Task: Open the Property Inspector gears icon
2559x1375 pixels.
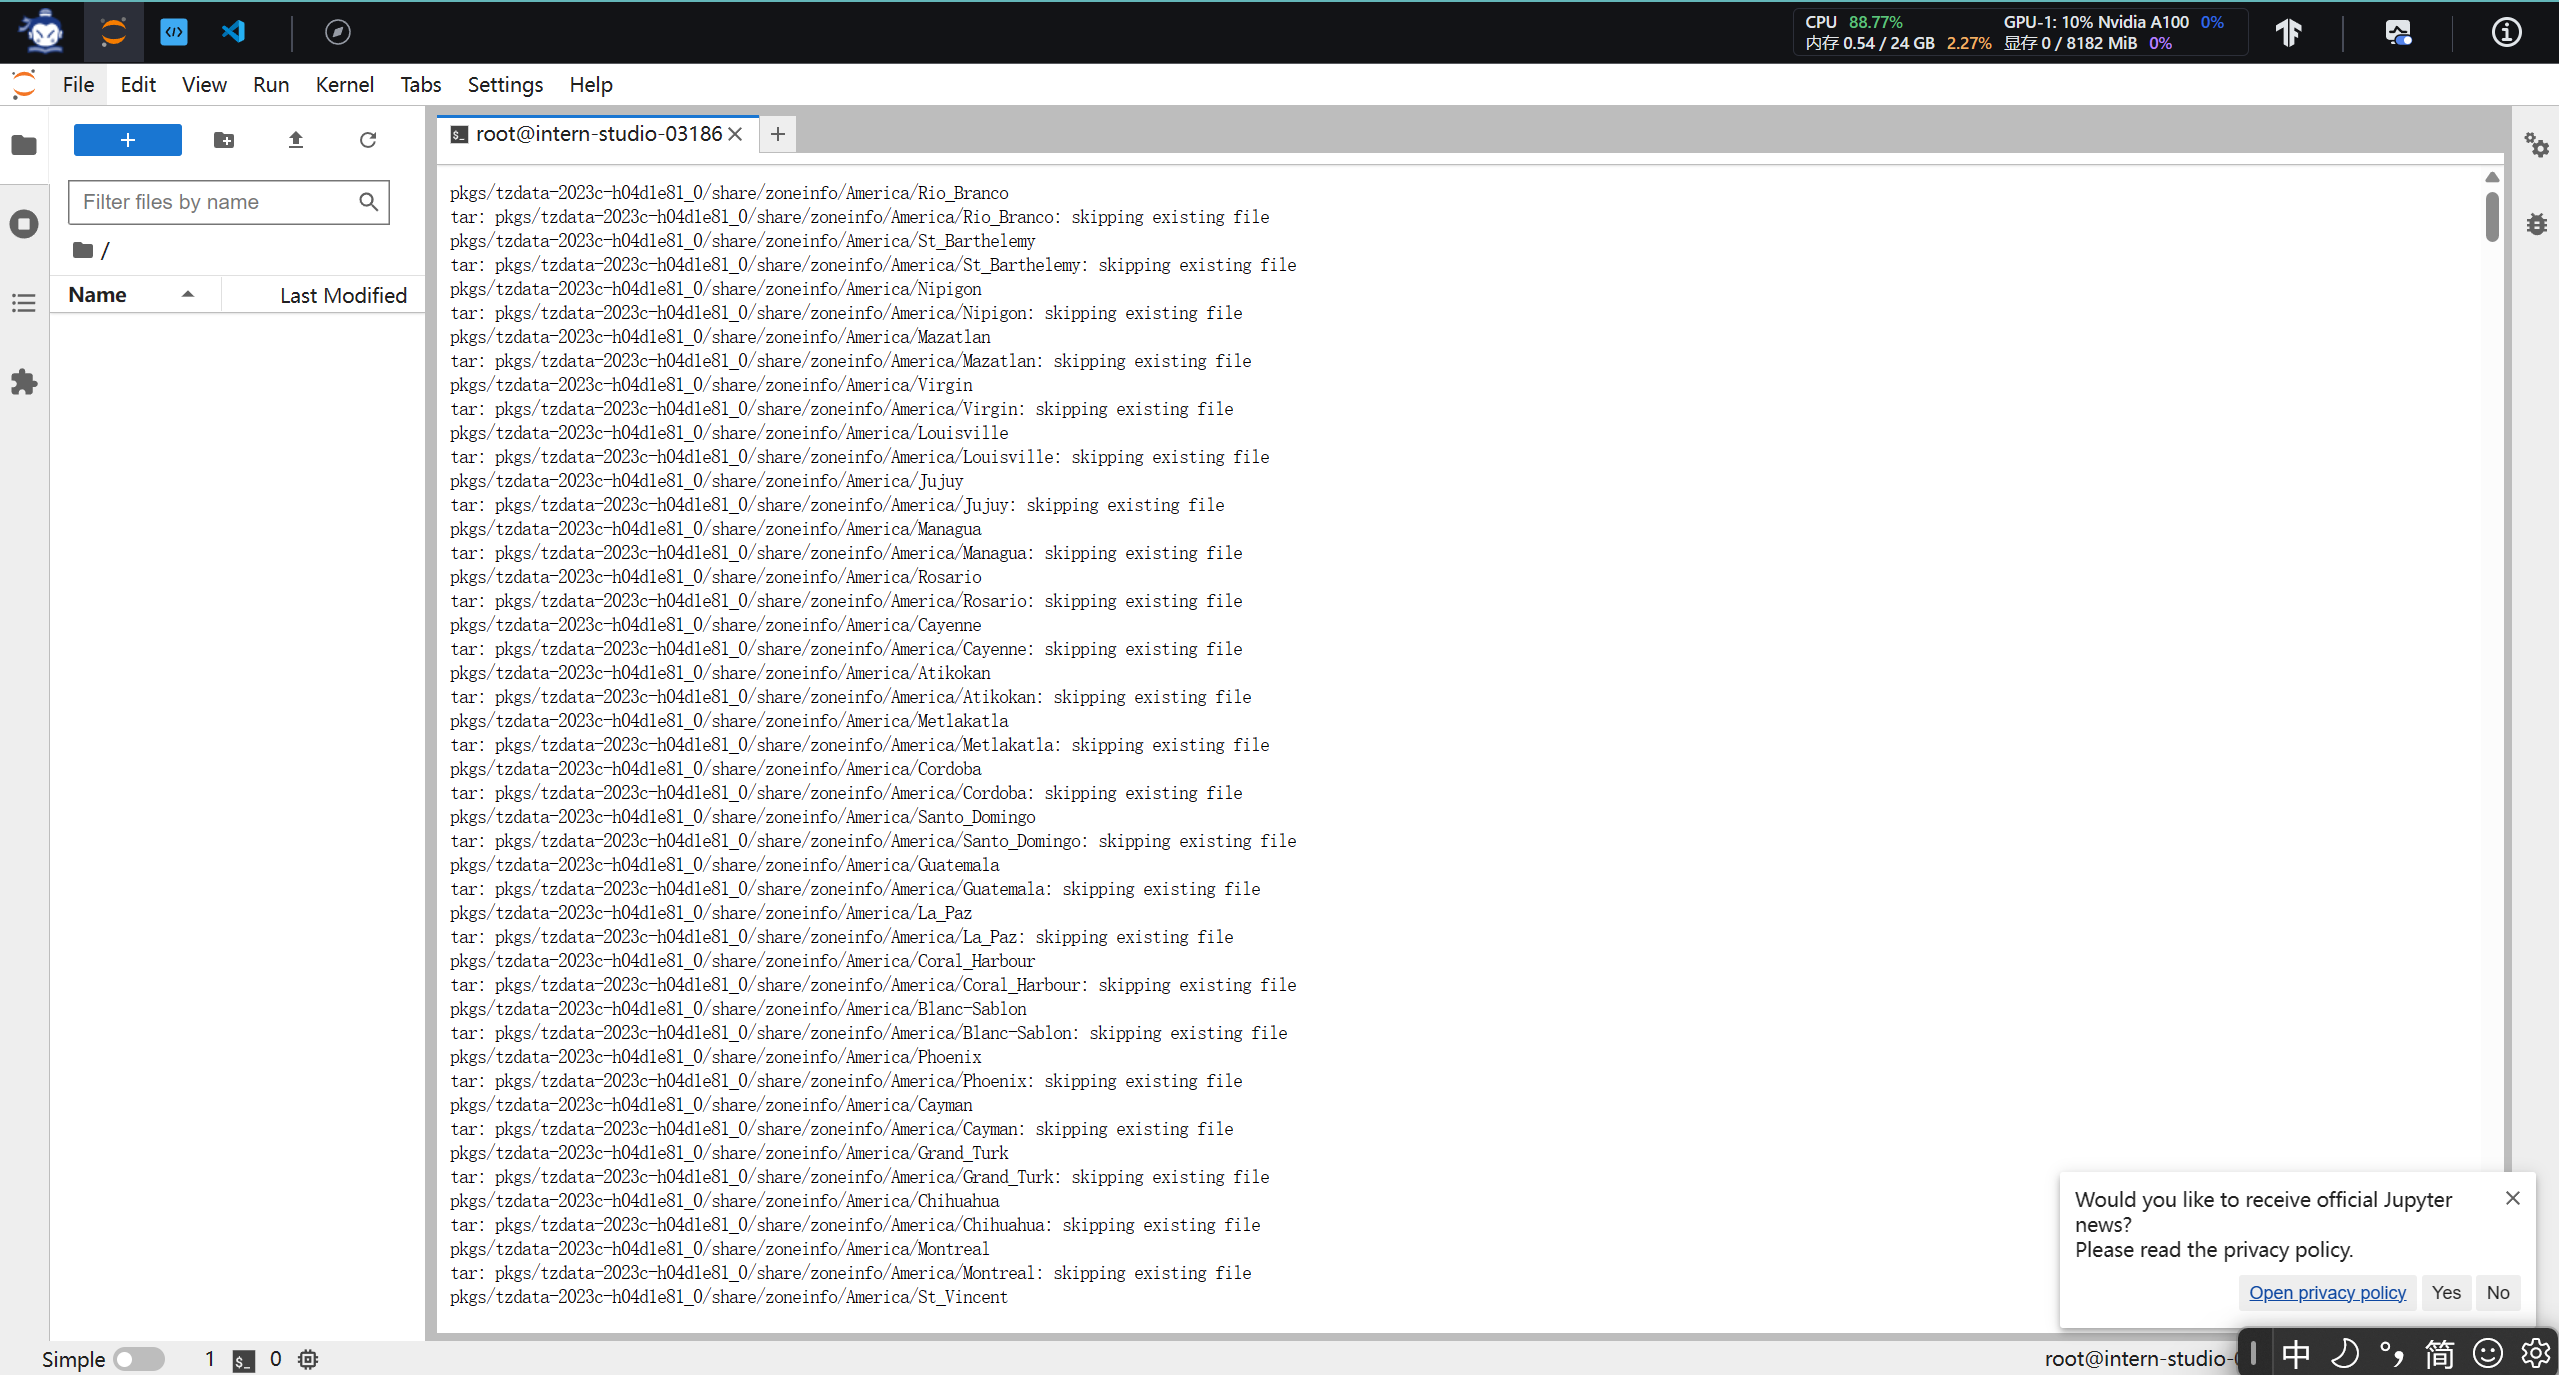Action: click(x=2537, y=145)
